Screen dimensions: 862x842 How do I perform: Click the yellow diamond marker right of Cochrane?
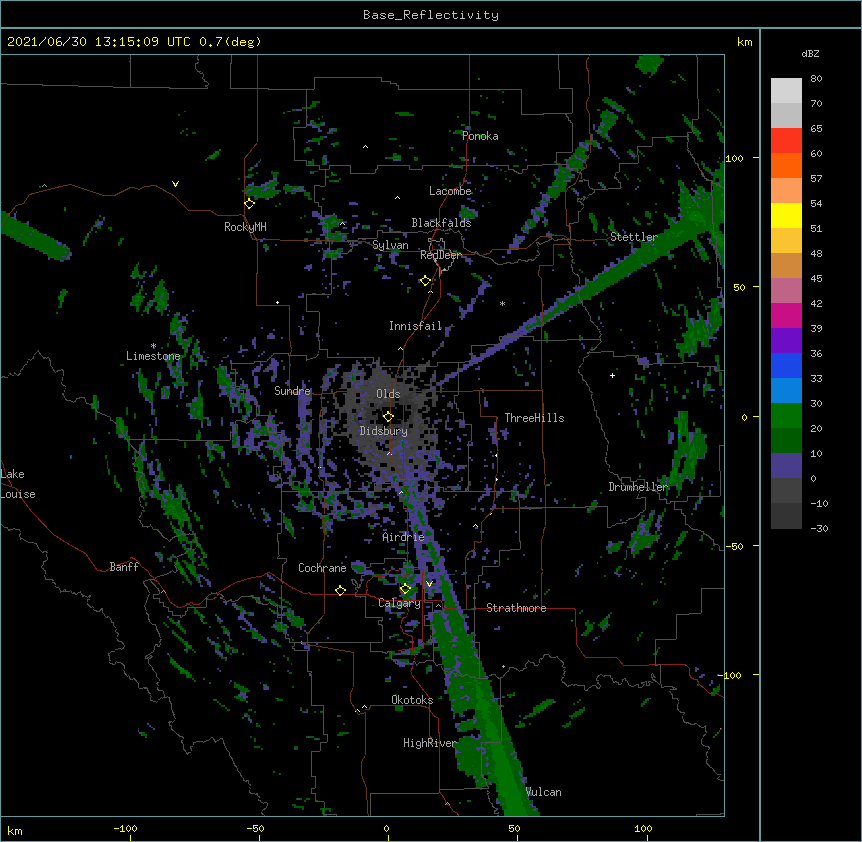point(340,590)
